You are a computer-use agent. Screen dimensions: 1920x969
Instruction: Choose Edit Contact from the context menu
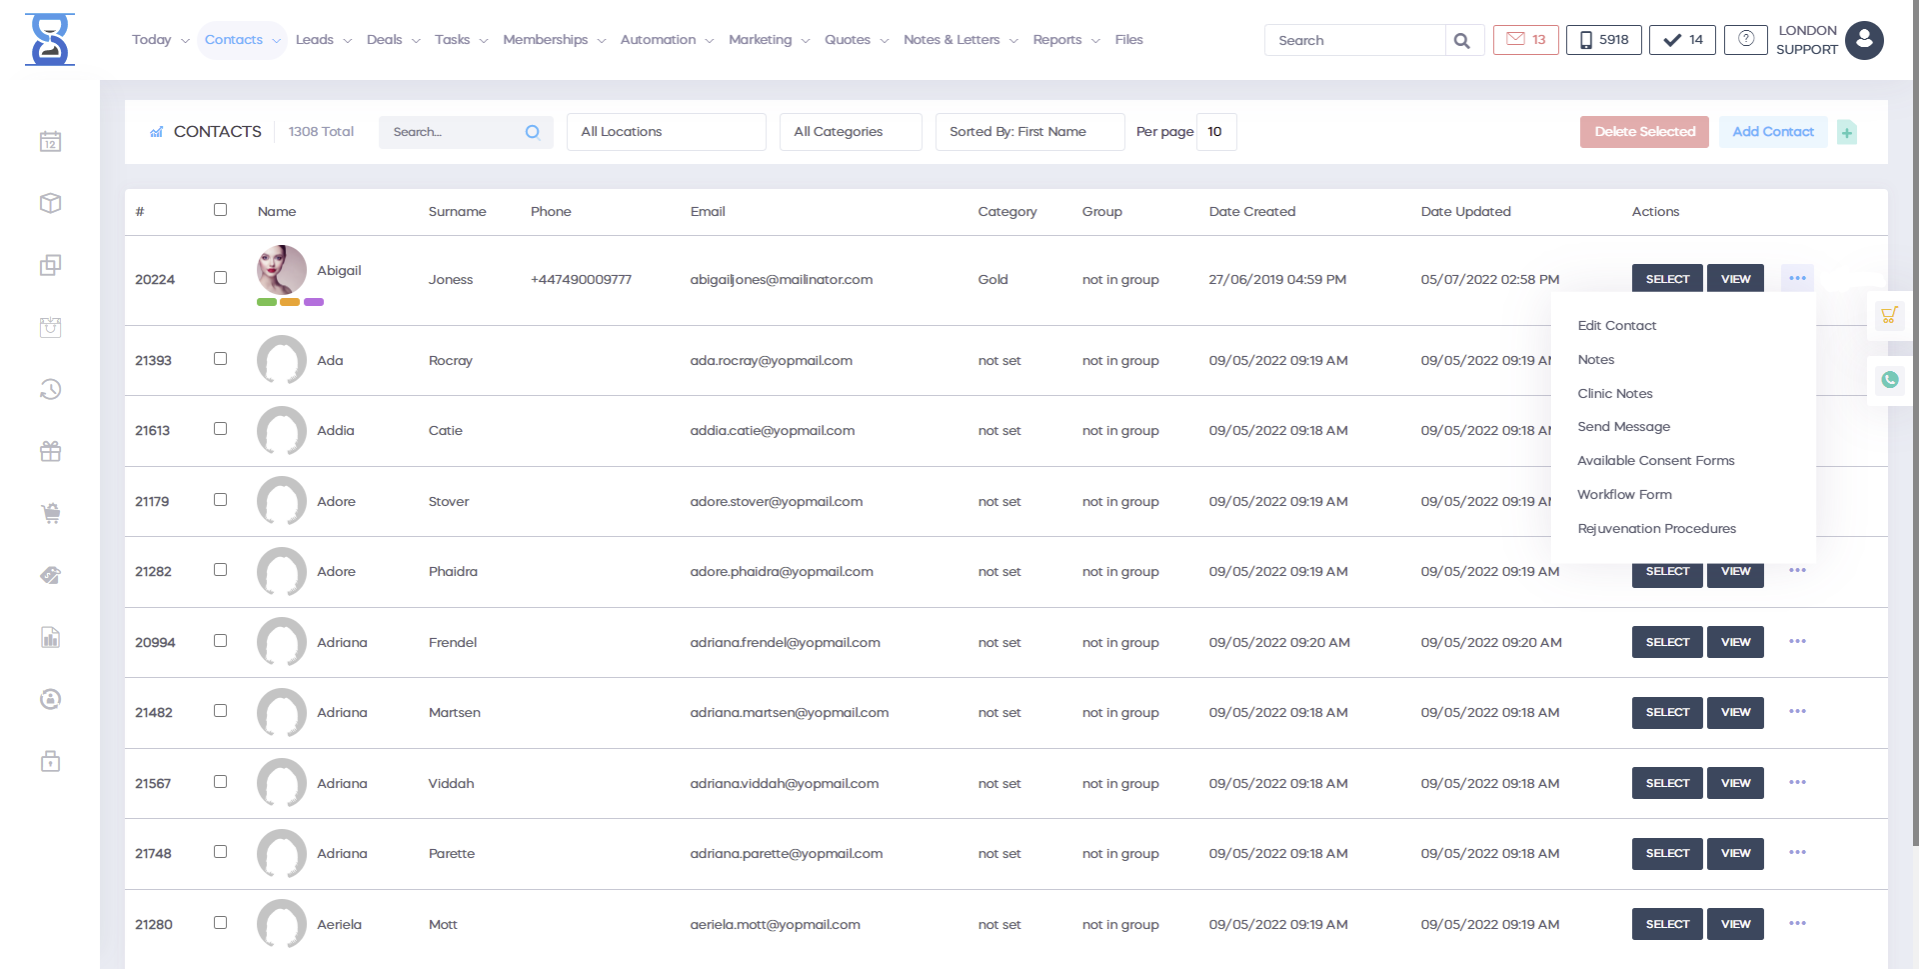1616,326
